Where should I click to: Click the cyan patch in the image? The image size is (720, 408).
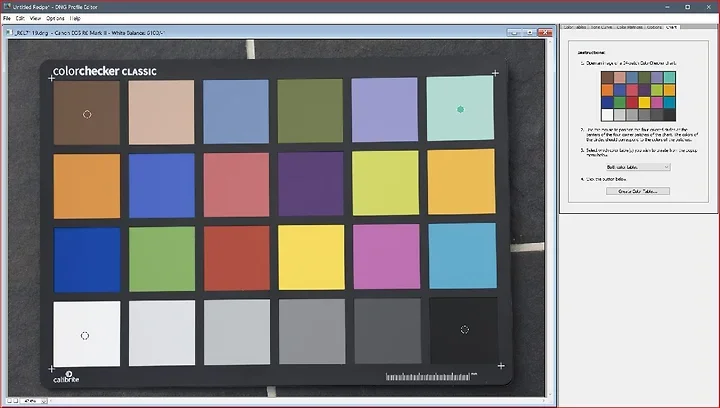point(462,256)
